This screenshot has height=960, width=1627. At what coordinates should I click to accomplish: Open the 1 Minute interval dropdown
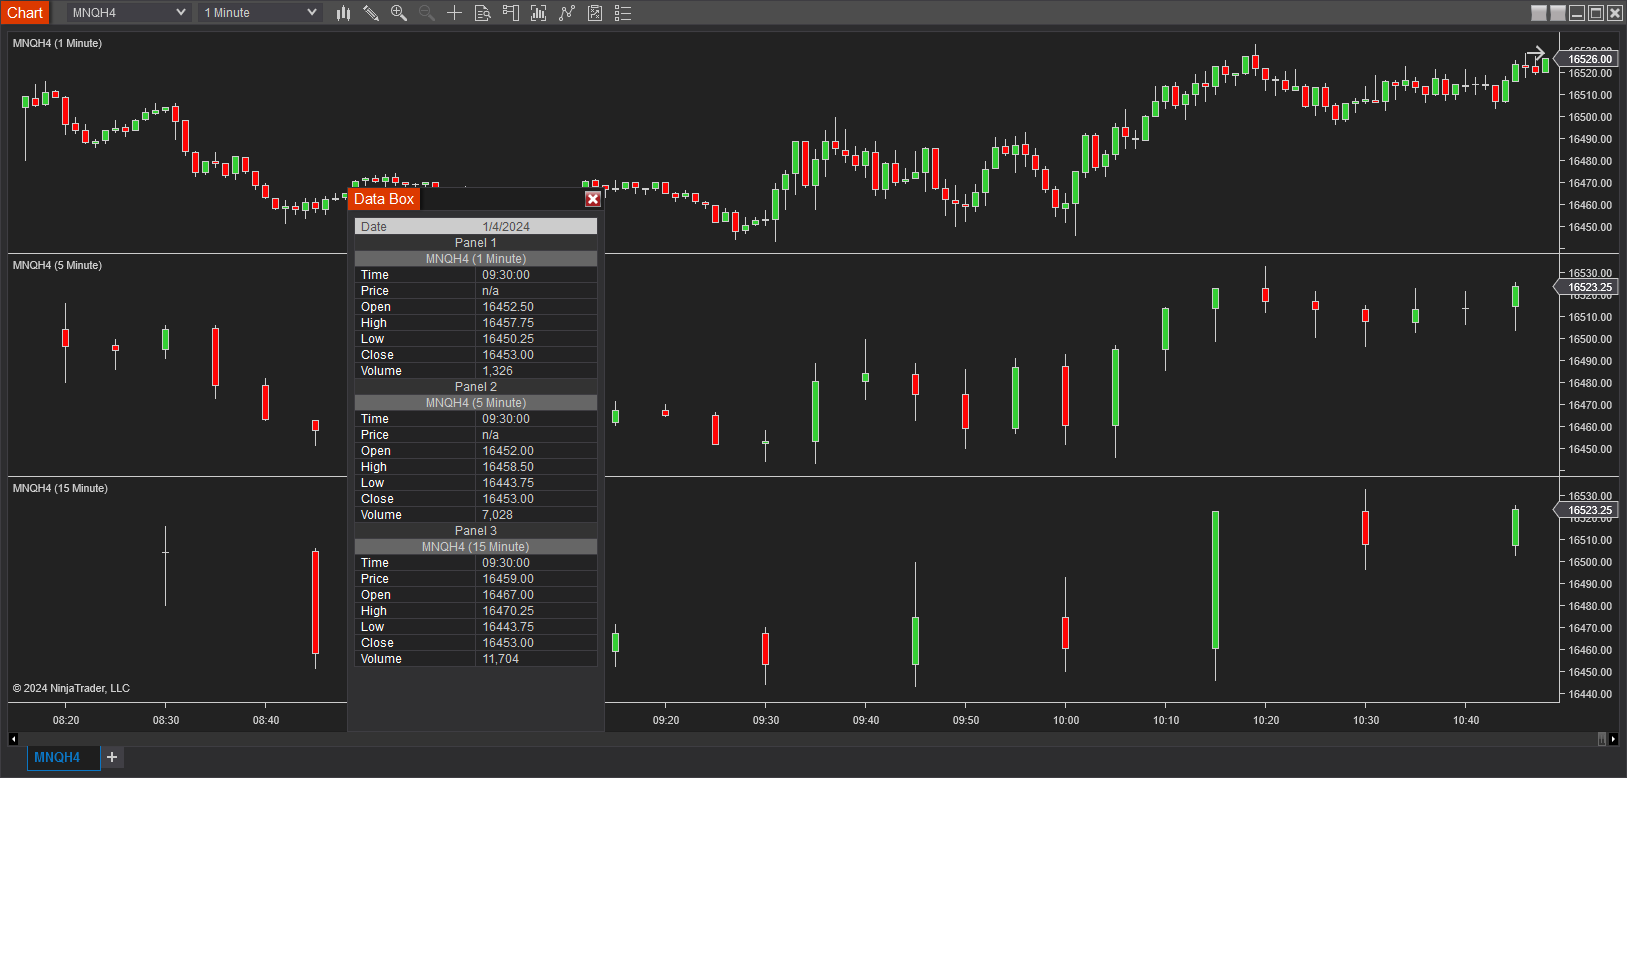coord(260,13)
